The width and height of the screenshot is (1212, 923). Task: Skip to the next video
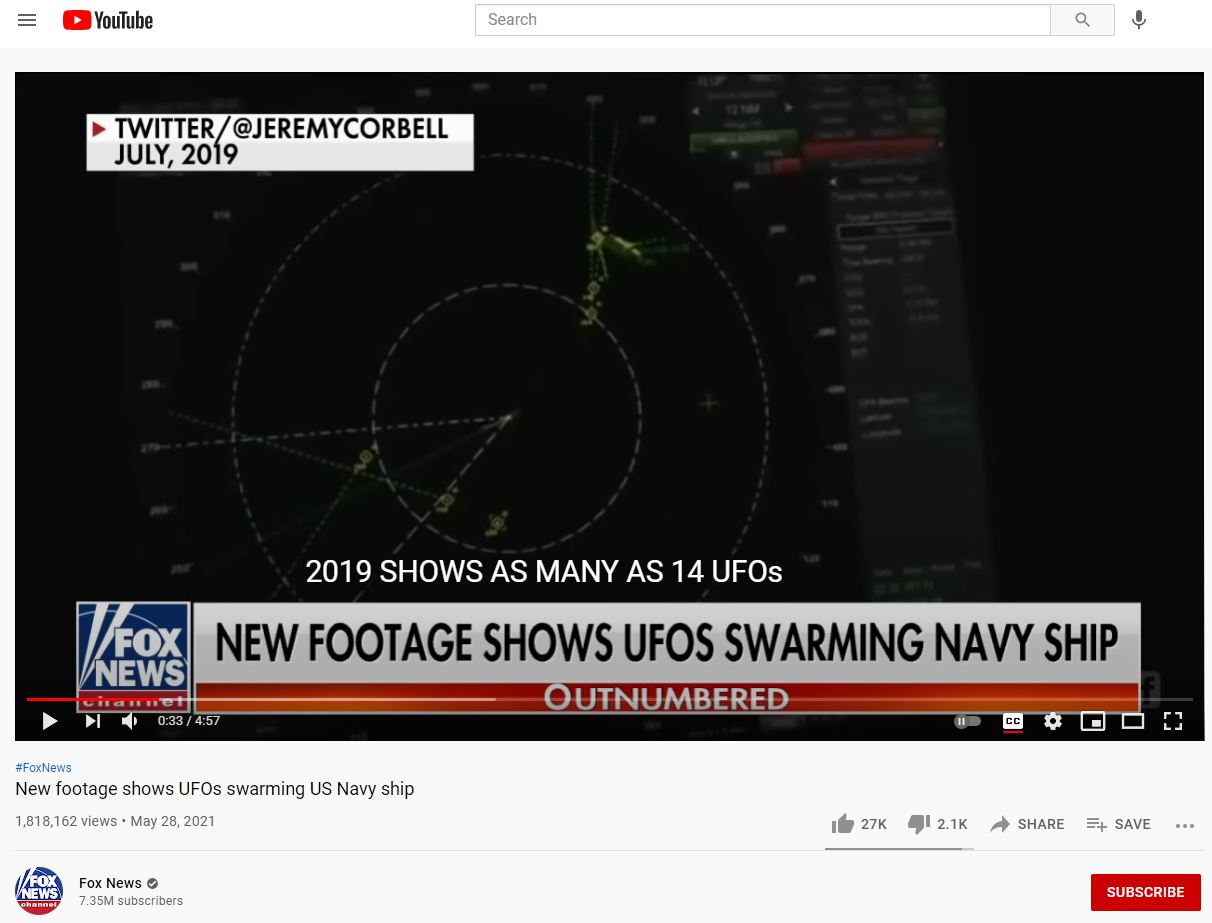click(92, 720)
